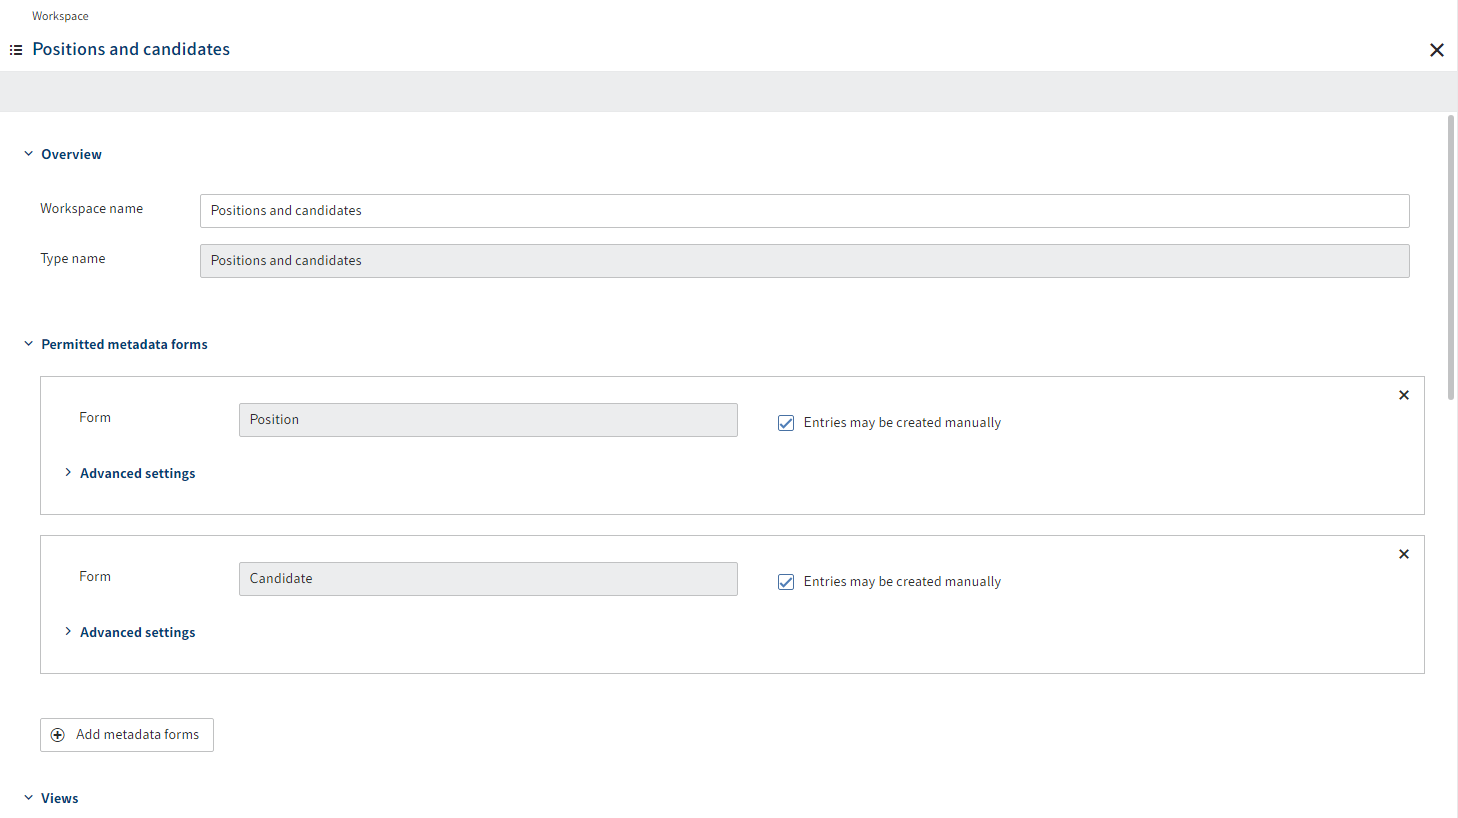Collapse the Overview section
The height and width of the screenshot is (818, 1458).
[x=28, y=153]
